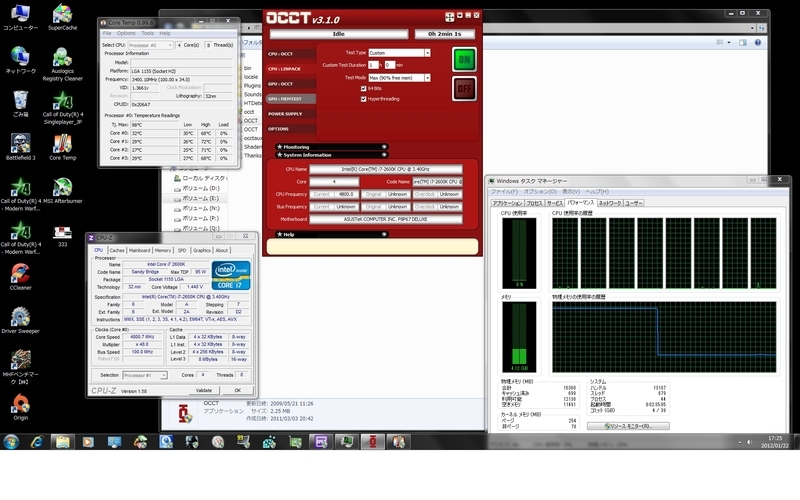Collapse the Monitoring section in OCCT
This screenshot has height=500, width=800.
click(x=384, y=147)
